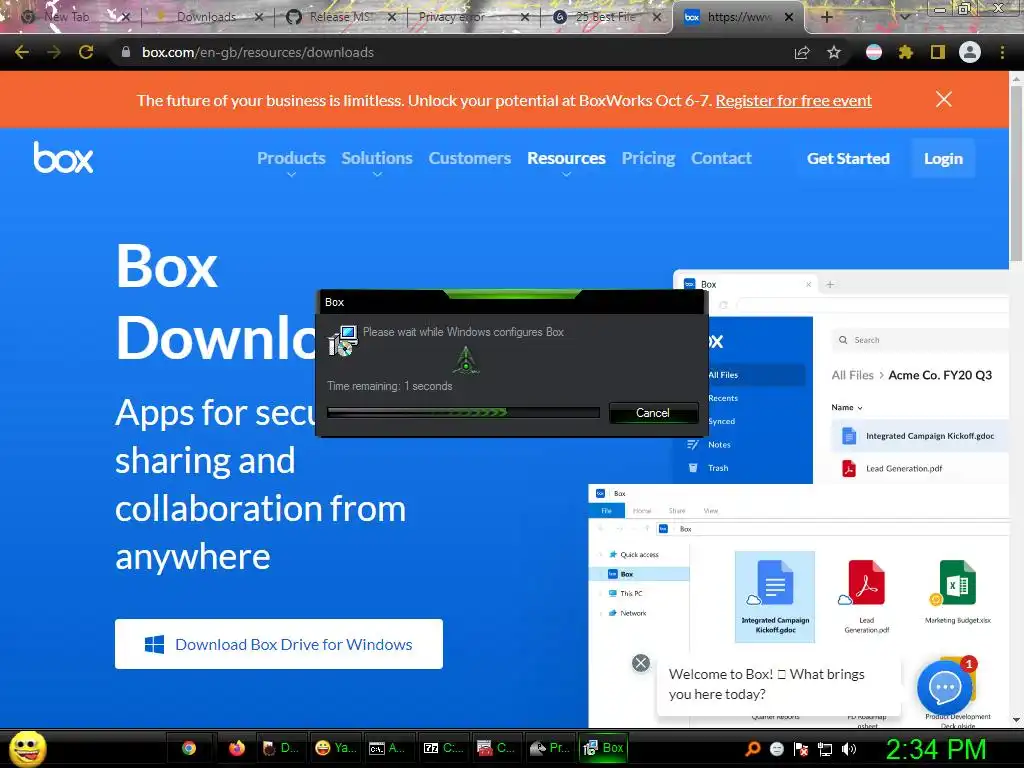1024x768 pixels.
Task: Open the Chrome three-dot menu
Action: [1002, 52]
